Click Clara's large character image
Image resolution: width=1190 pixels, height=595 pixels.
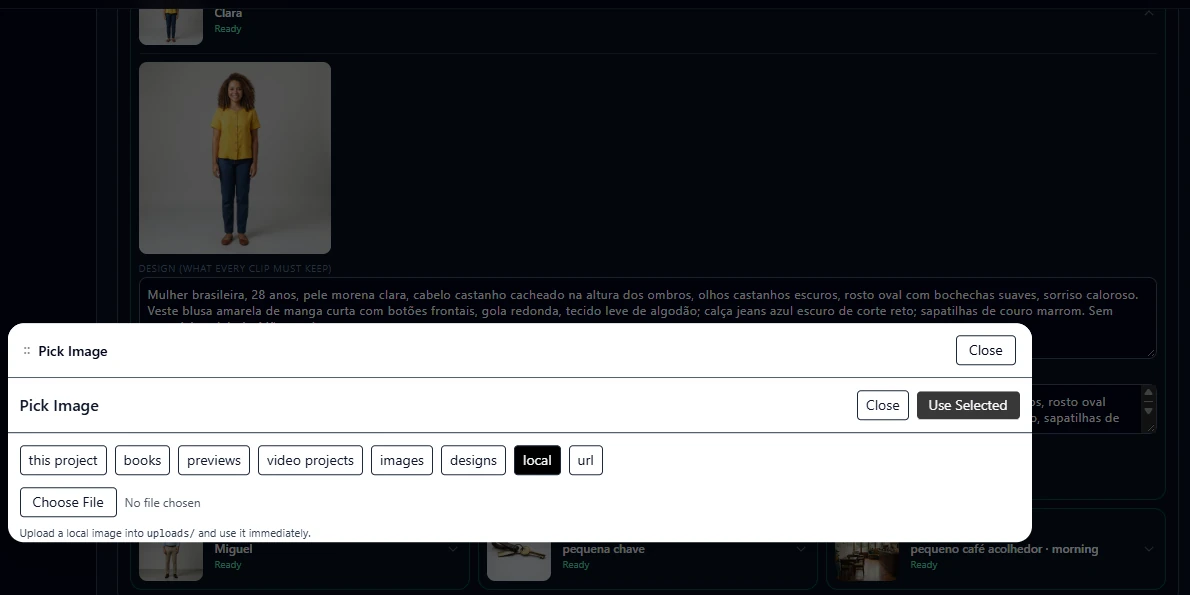point(235,158)
